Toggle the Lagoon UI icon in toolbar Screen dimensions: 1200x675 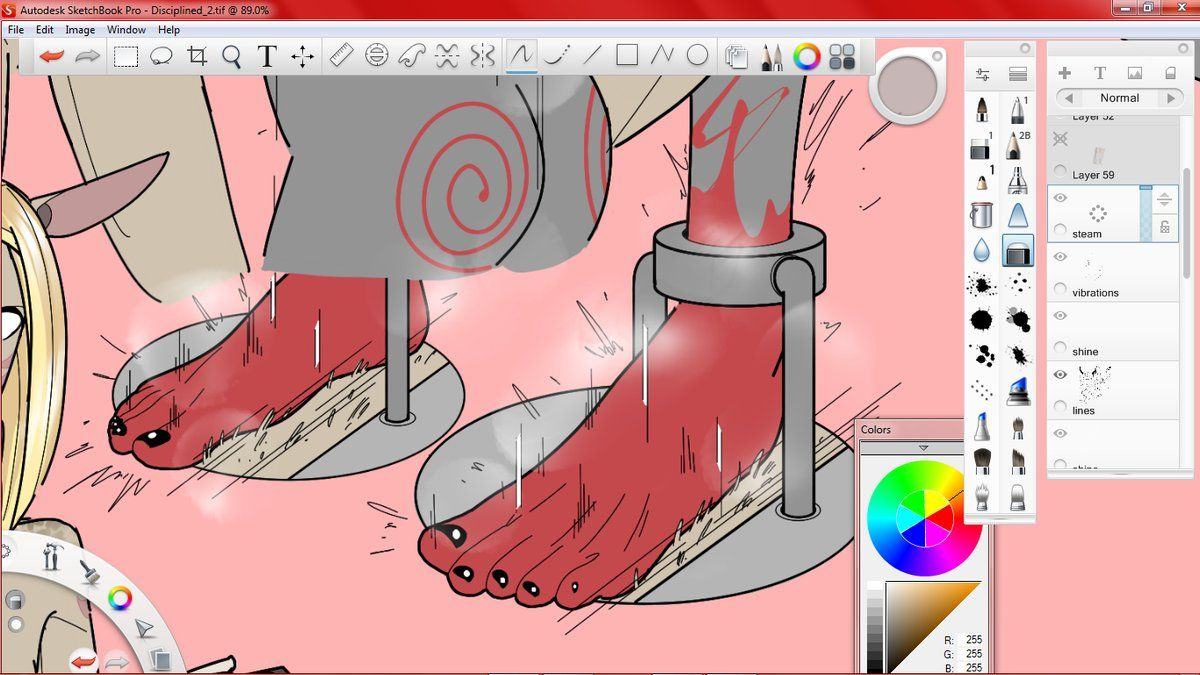[x=842, y=56]
